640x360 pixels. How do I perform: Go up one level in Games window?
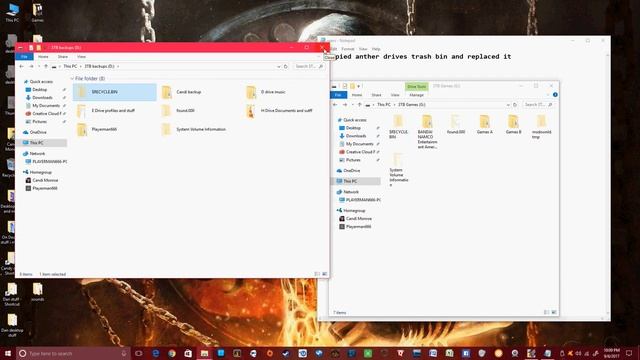point(359,105)
